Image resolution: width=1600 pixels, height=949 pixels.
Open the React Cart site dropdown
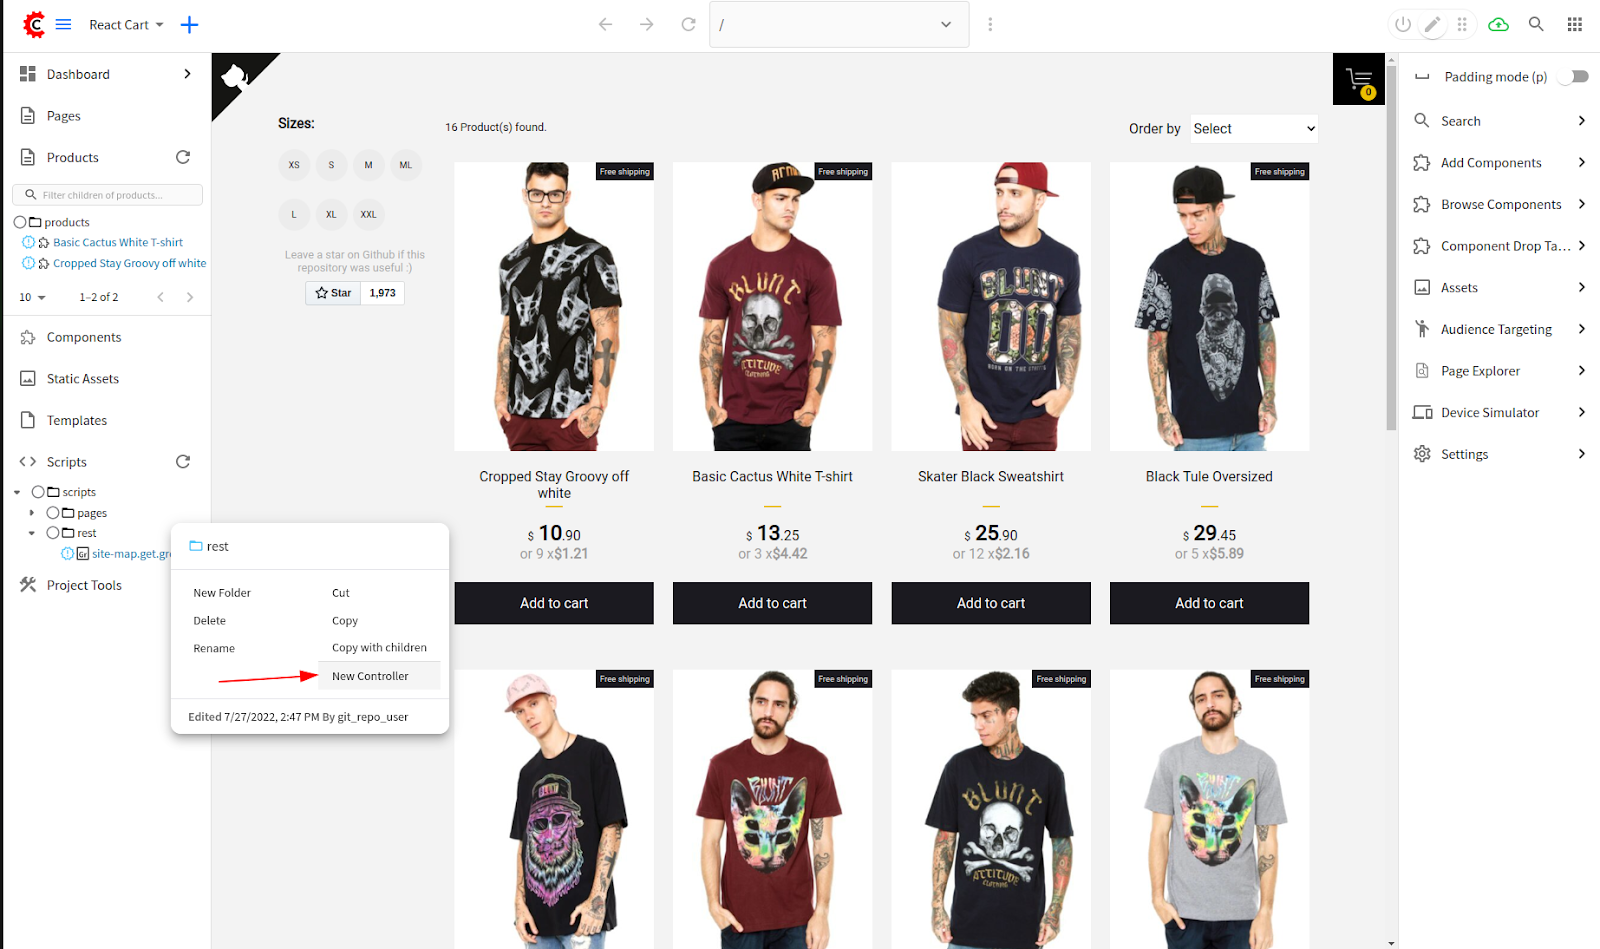(x=126, y=25)
